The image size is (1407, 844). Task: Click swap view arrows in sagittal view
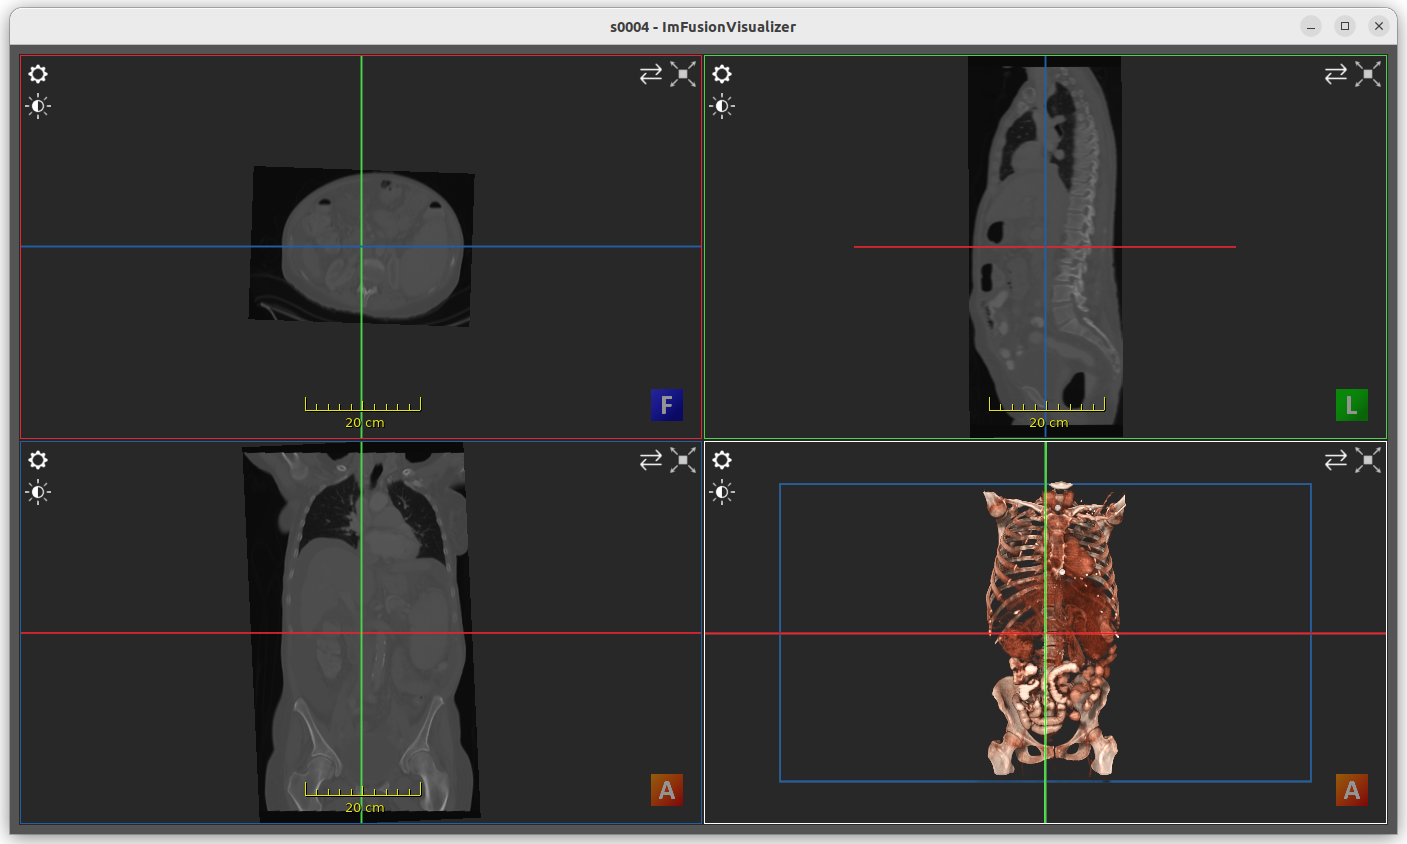tap(1336, 74)
